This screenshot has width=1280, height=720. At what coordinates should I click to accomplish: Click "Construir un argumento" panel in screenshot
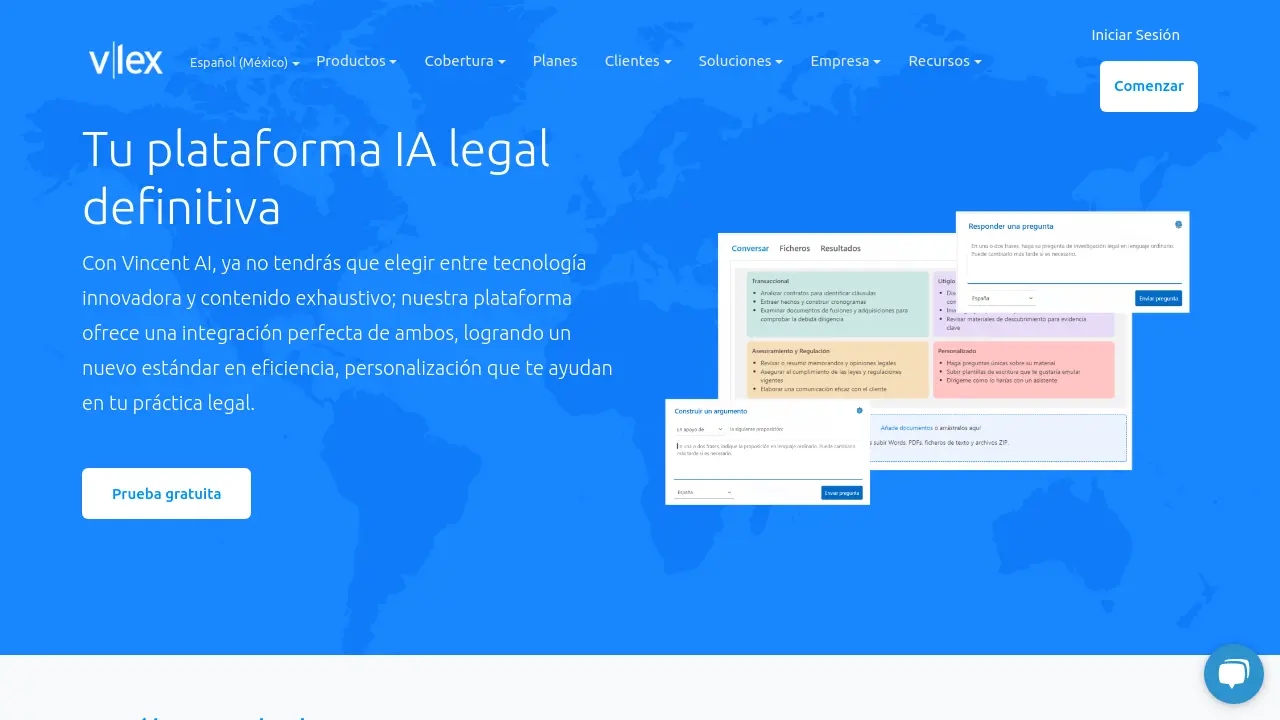coord(767,452)
